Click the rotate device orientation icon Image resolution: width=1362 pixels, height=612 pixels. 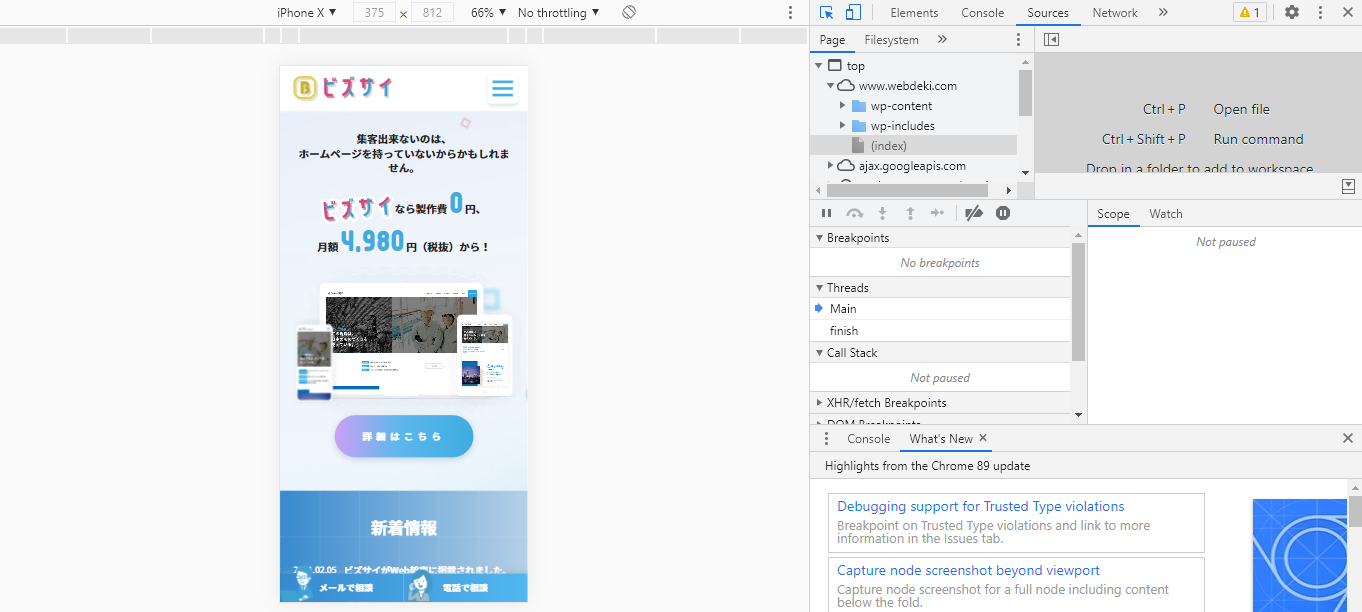tap(629, 13)
